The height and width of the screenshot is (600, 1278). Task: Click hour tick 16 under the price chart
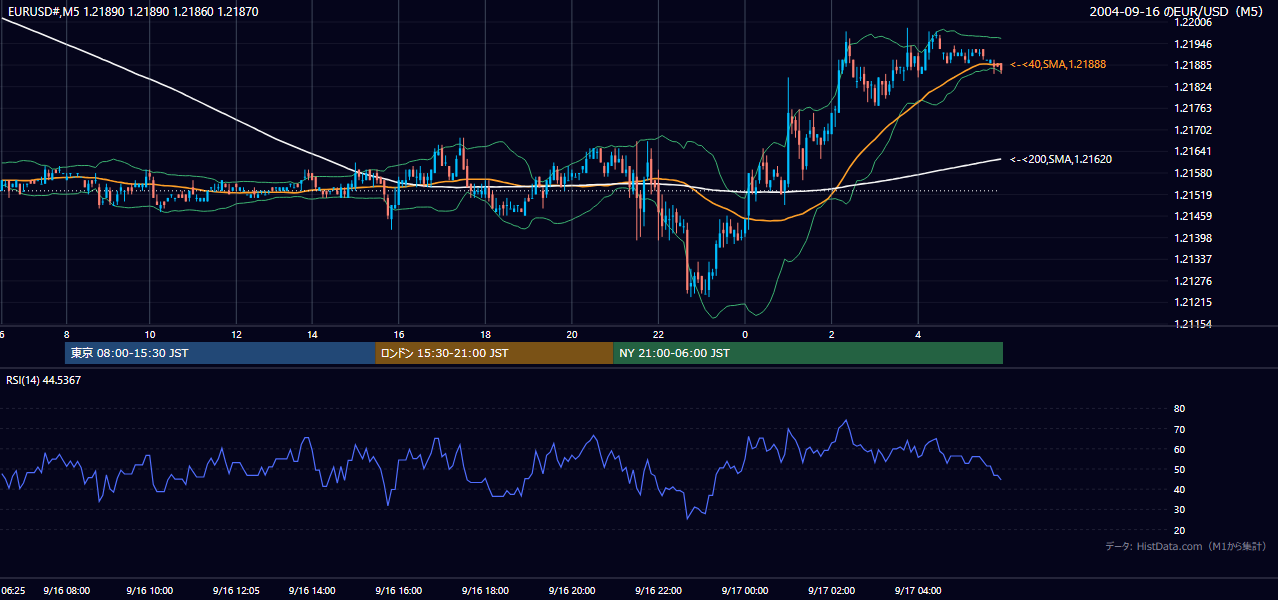[x=399, y=334]
